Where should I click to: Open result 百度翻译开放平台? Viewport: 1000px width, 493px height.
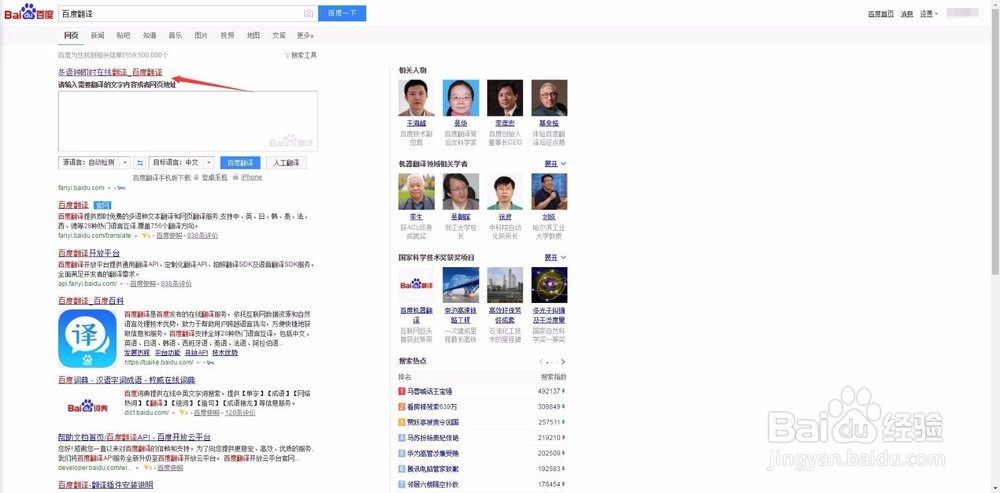[x=89, y=253]
